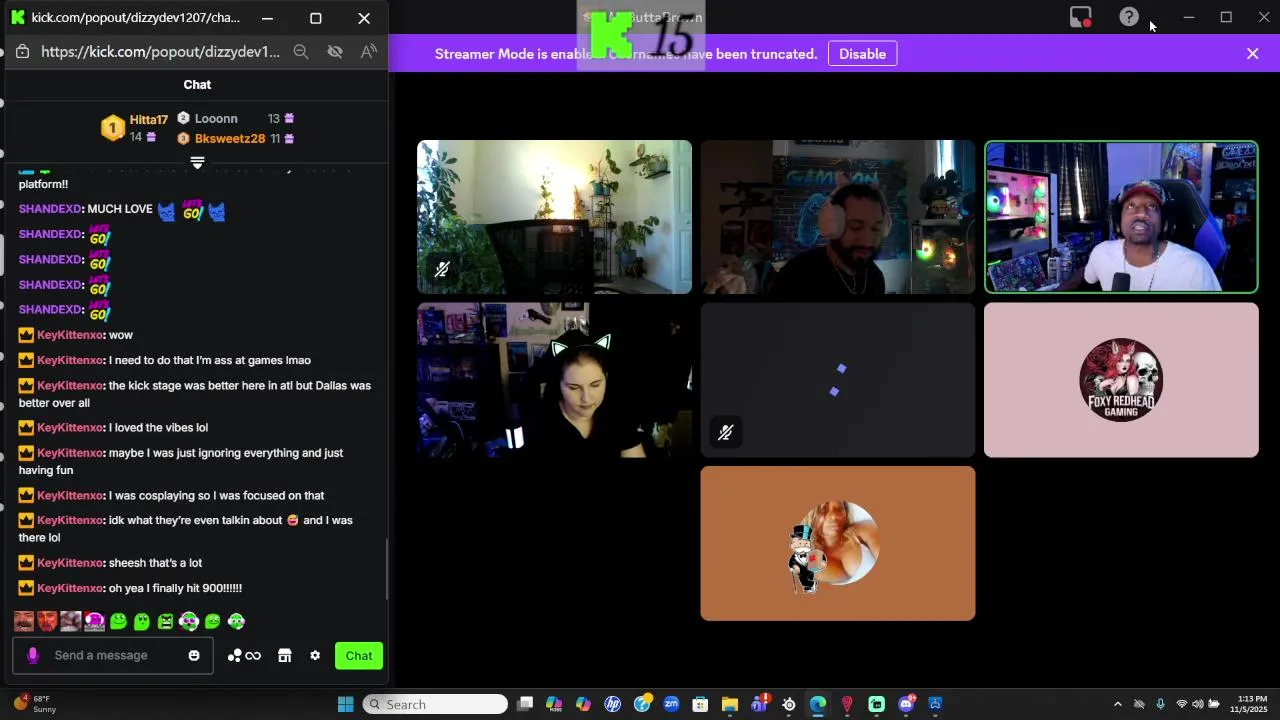Click 'oh yea I finally hit 900!!!!!!' message
1280x720 pixels.
tap(175, 588)
